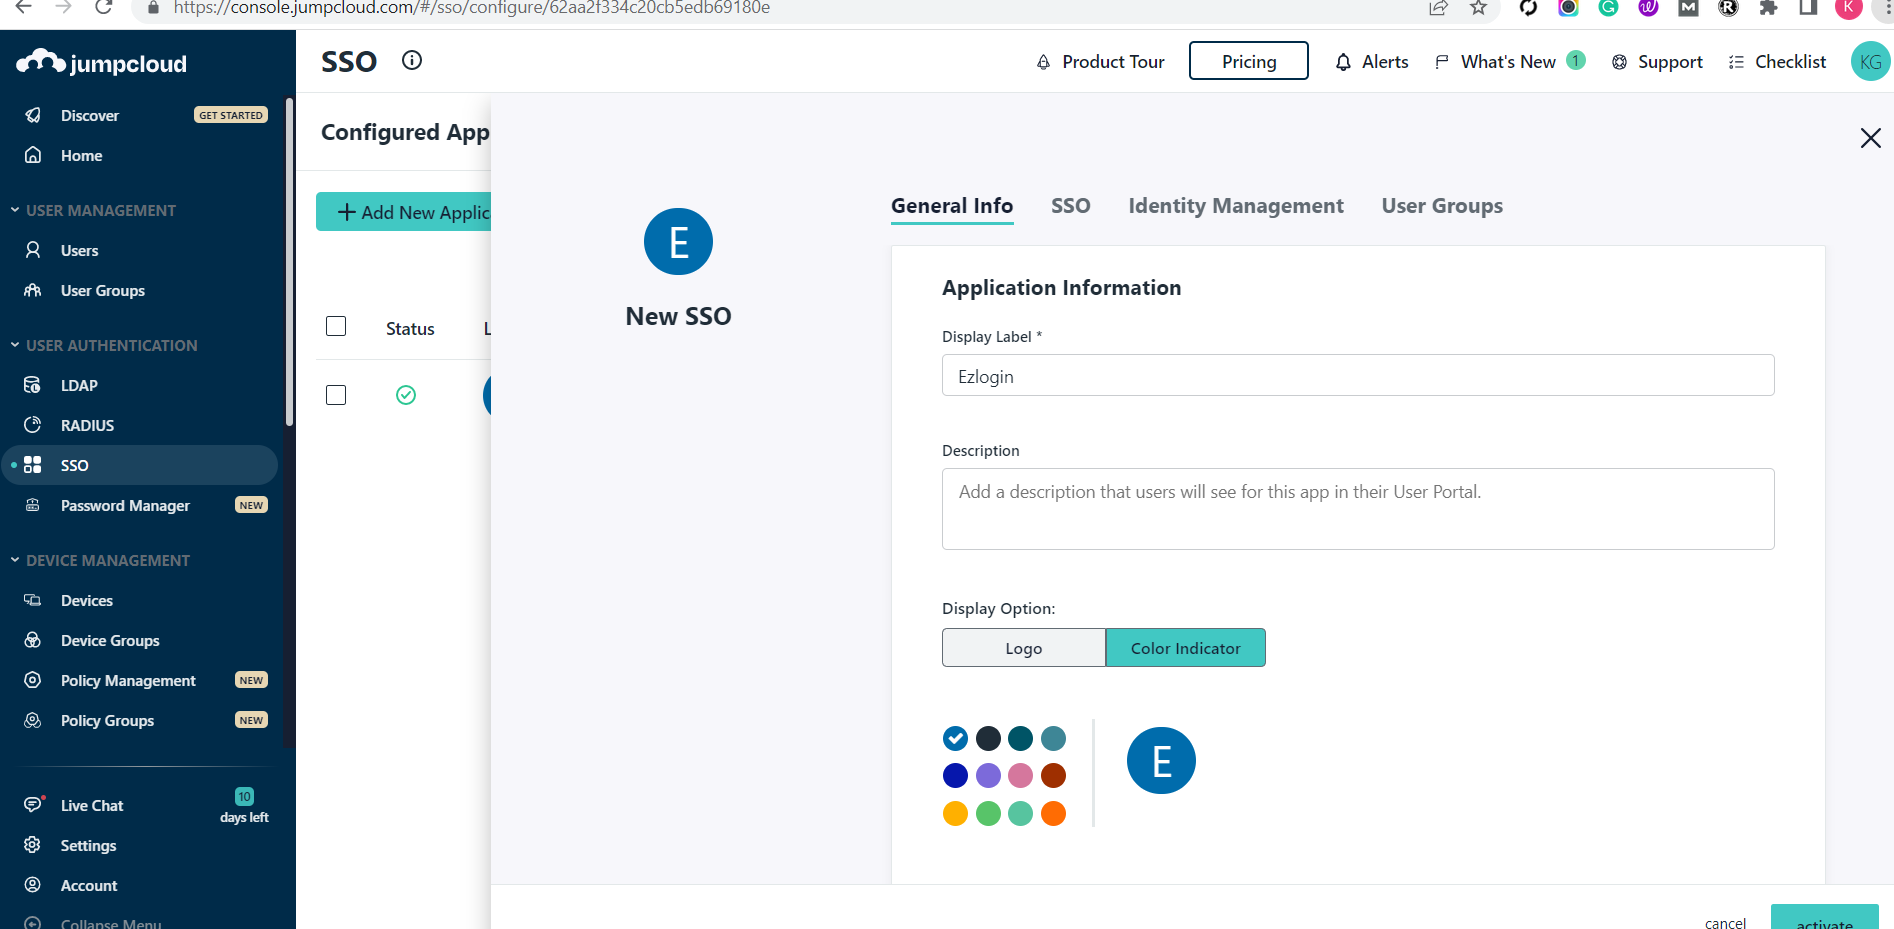Click the Policy Groups icon
This screenshot has width=1894, height=929.
(33, 720)
